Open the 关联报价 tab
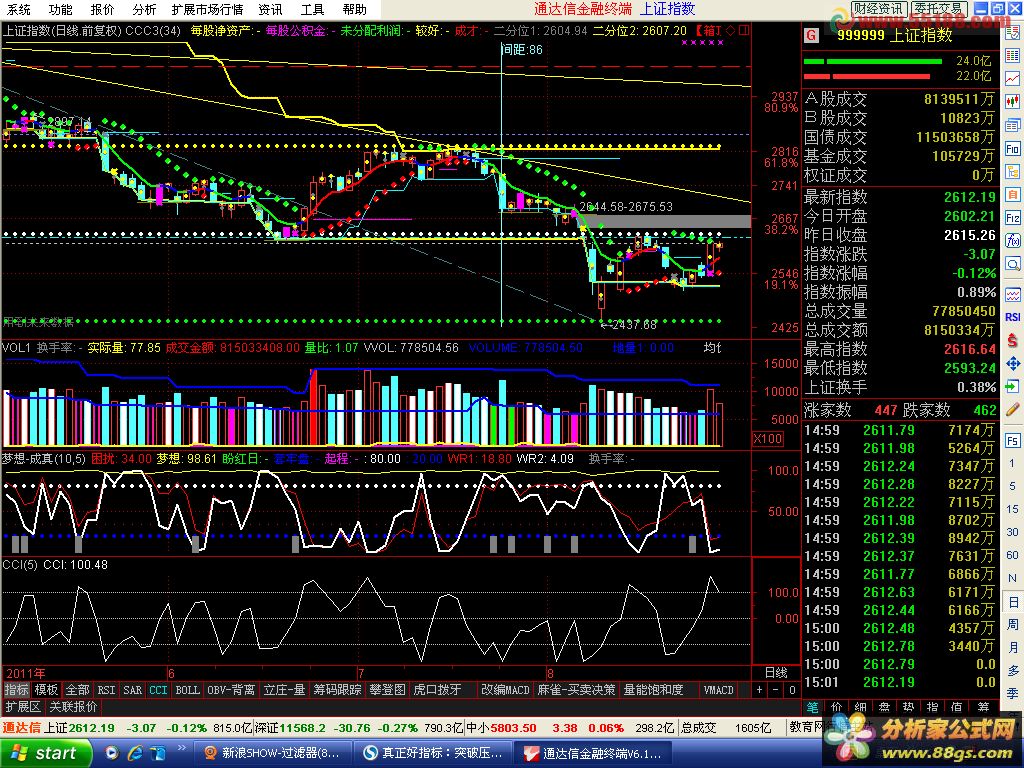1024x768 pixels. [73, 706]
